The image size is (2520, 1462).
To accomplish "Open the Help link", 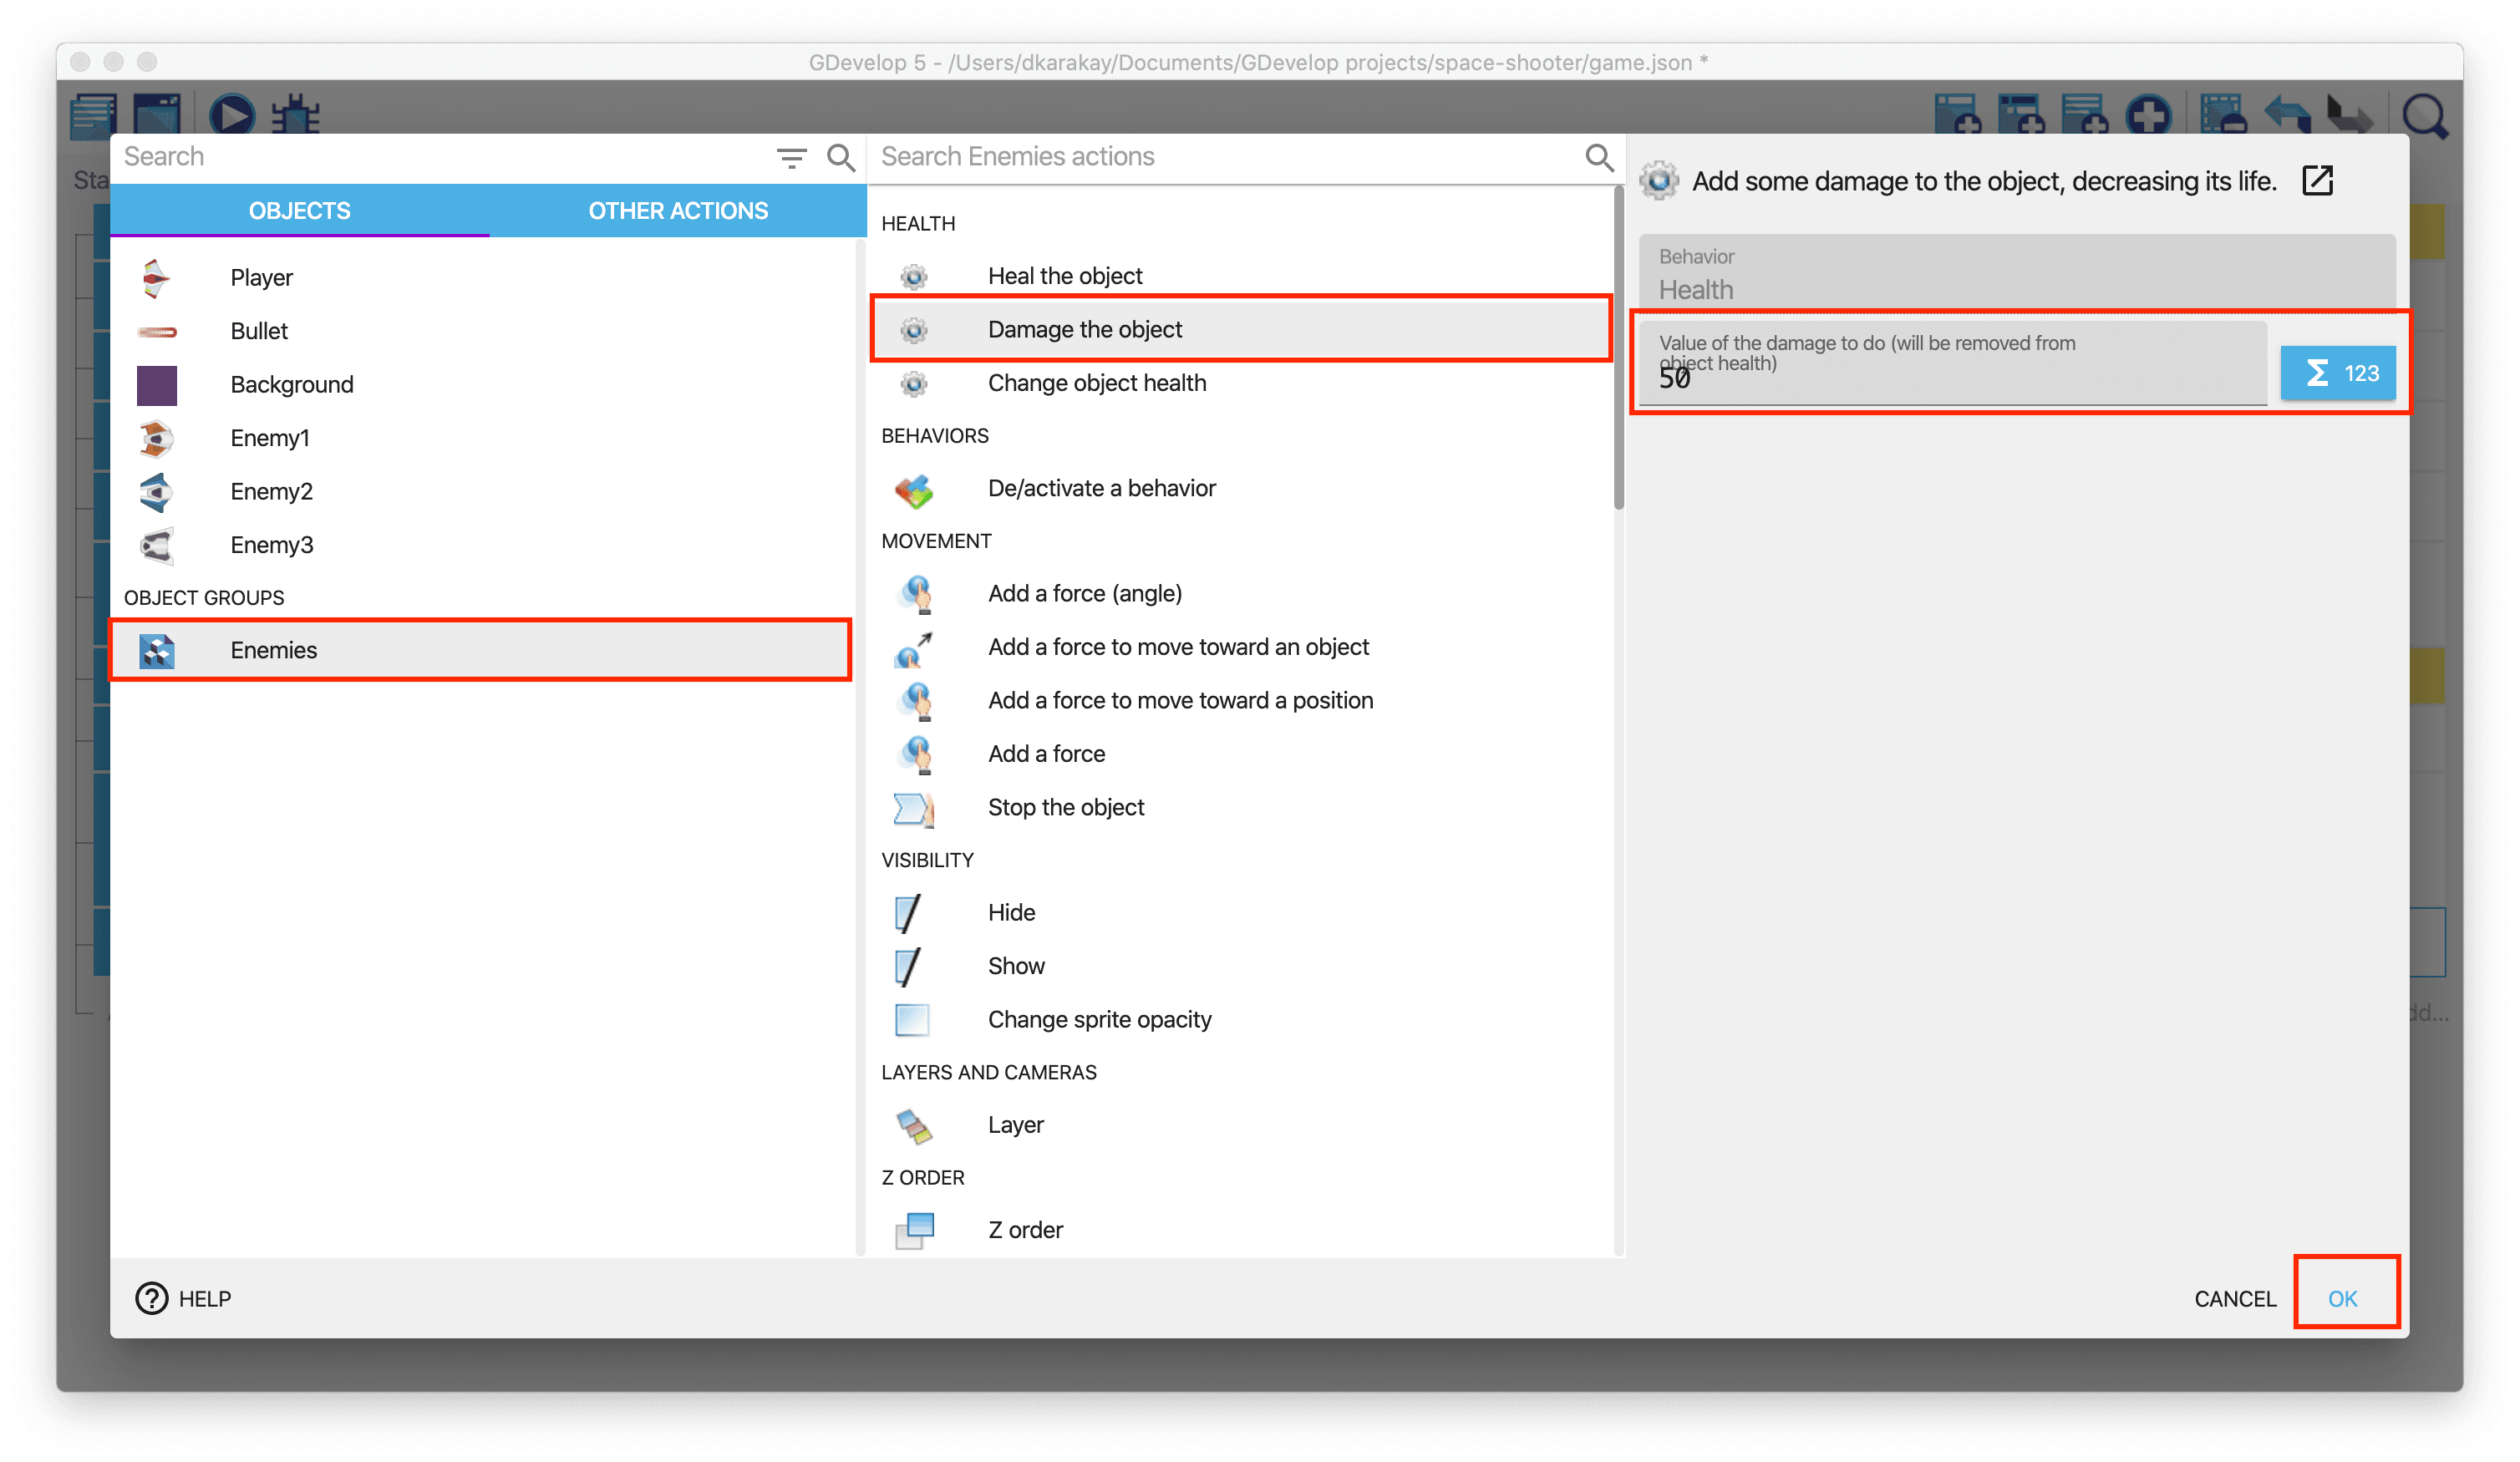I will pos(184,1298).
